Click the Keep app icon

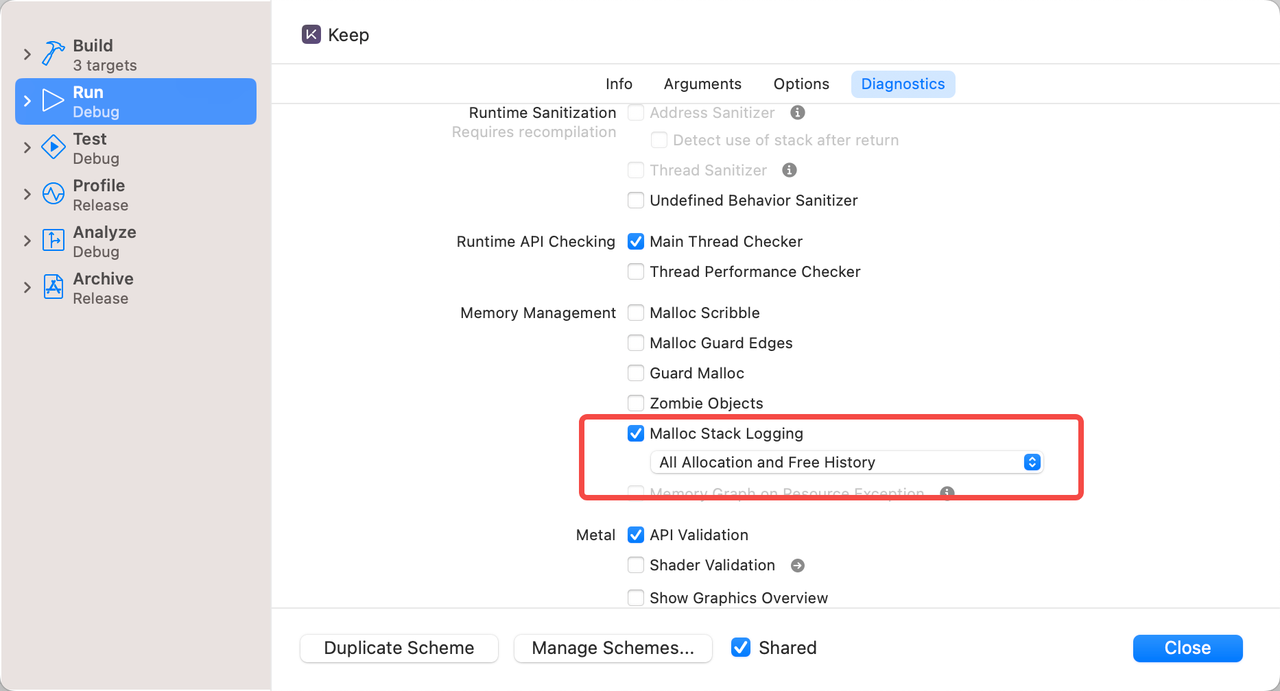(x=312, y=35)
